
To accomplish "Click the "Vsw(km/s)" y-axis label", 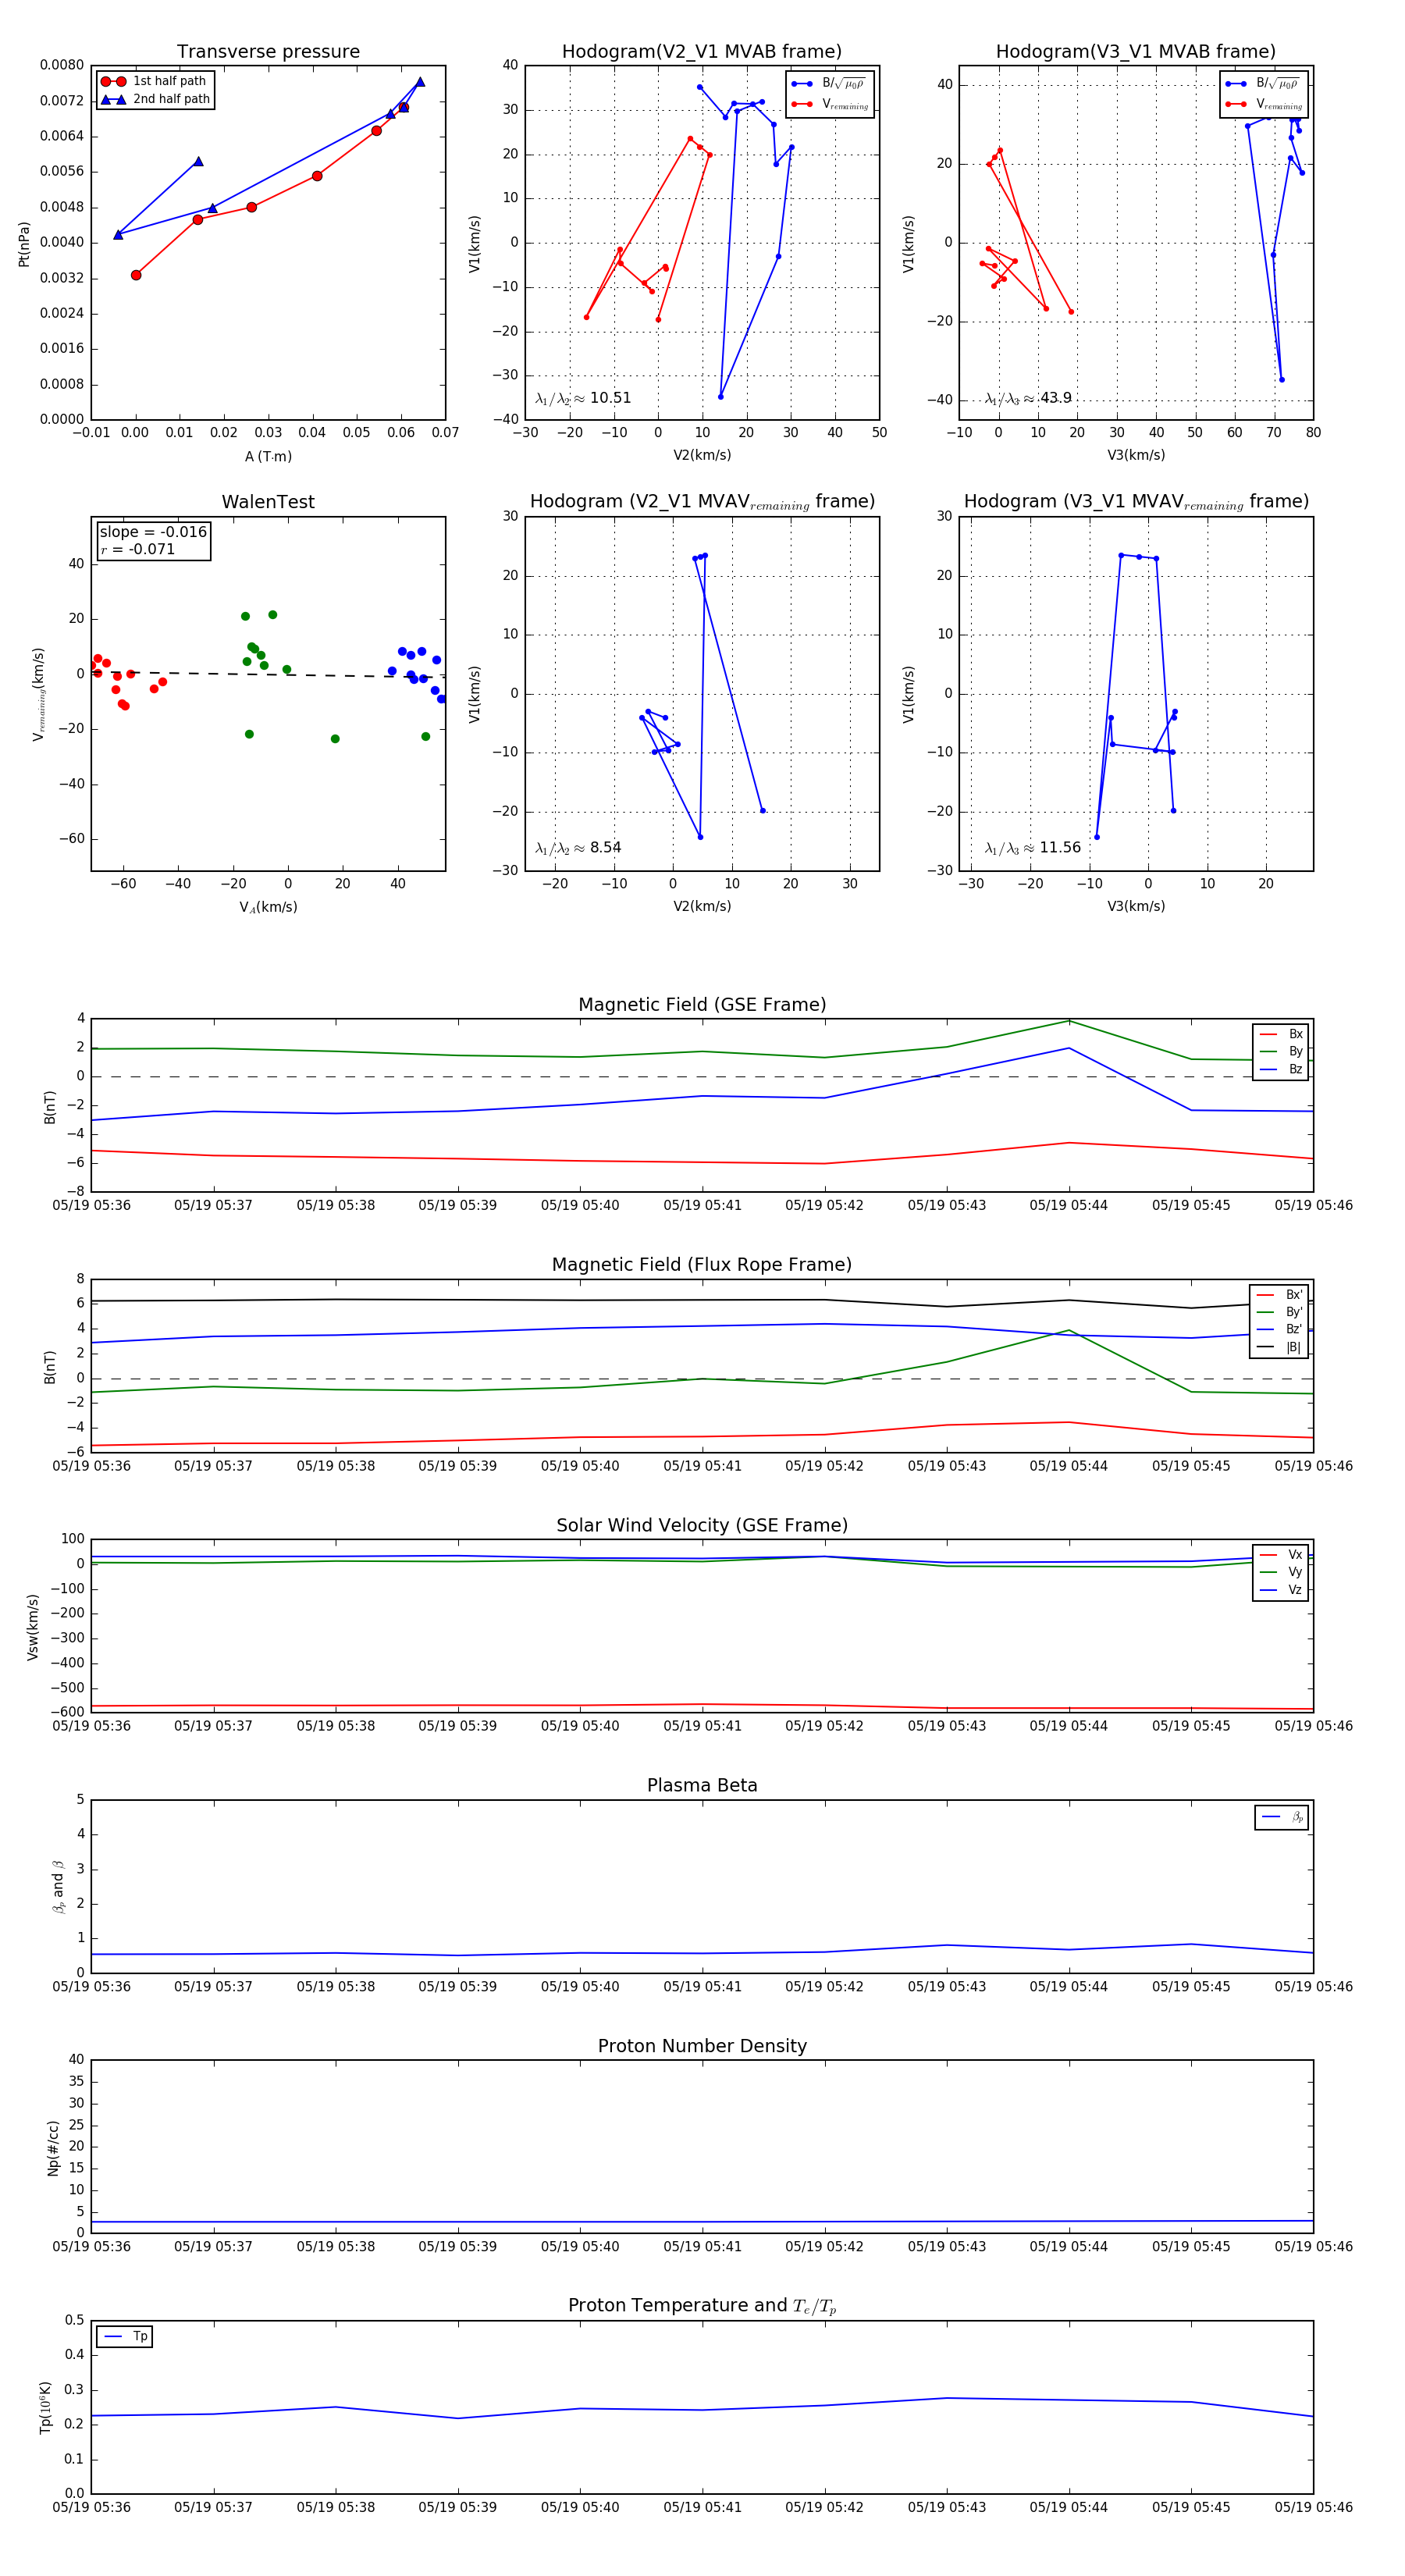I will tap(32, 1627).
